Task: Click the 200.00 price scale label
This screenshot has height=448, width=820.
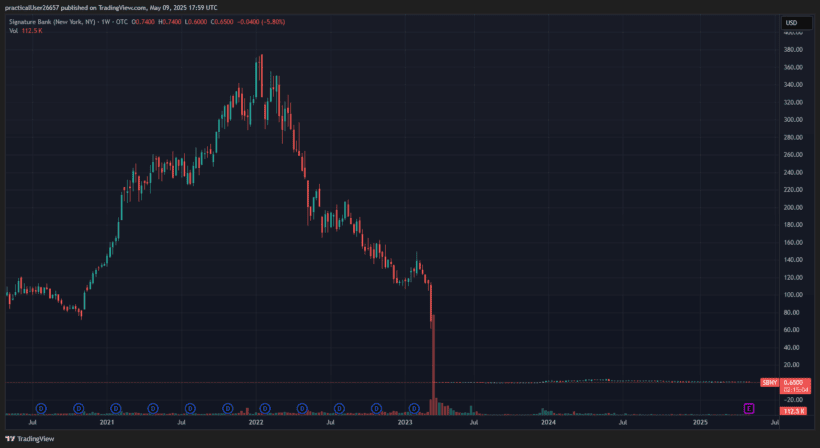Action: click(x=795, y=207)
